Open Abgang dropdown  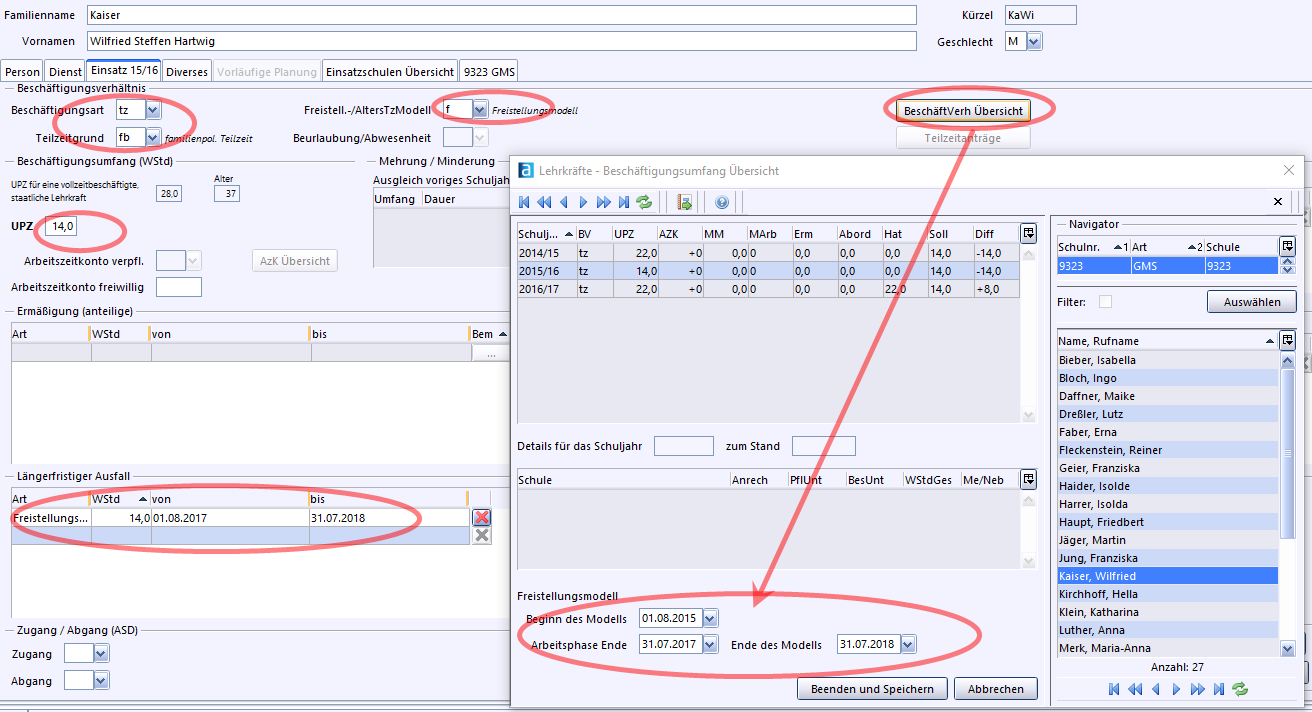coord(100,680)
